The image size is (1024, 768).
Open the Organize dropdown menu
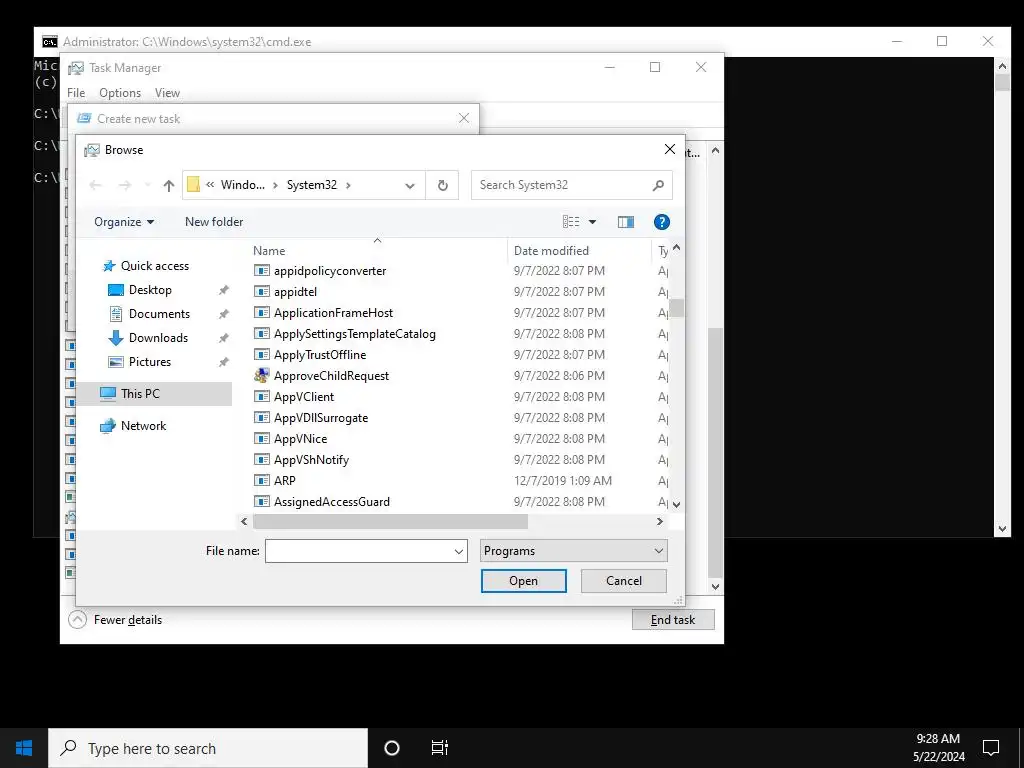tap(124, 222)
